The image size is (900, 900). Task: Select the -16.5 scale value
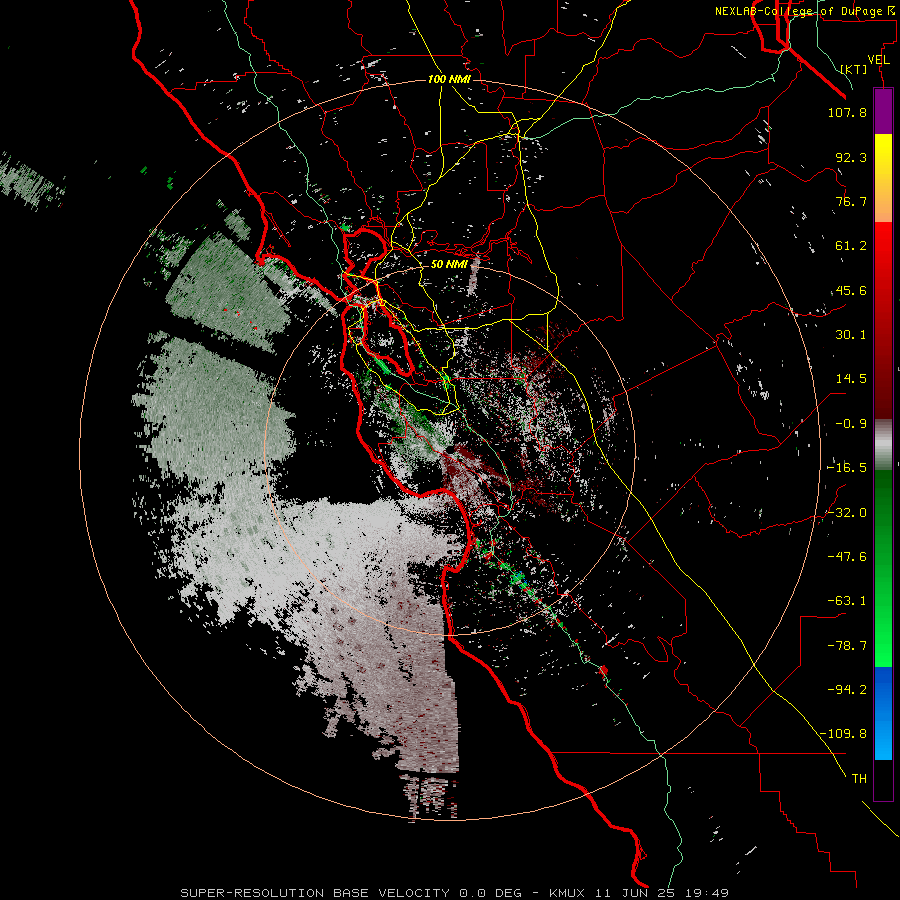[x=847, y=468]
